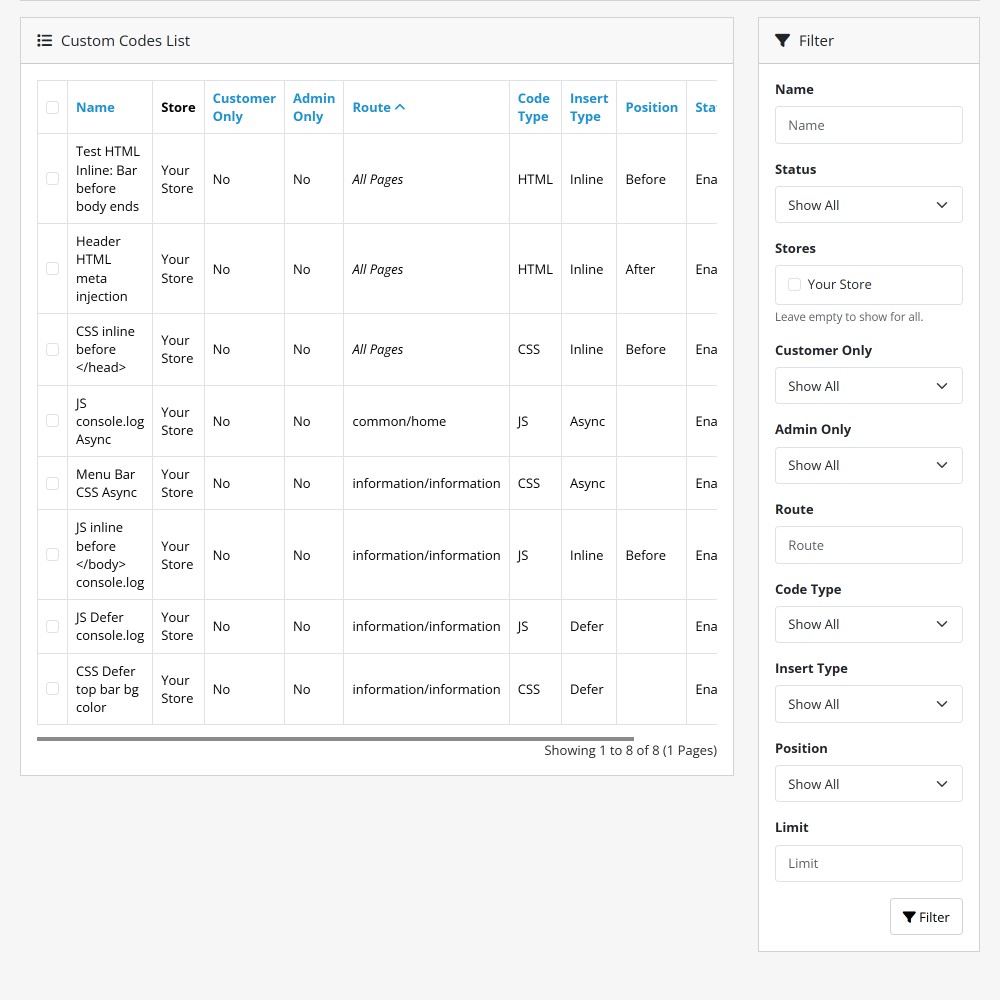
Task: Click 'JS Defer console.log' name cell
Action: pyautogui.click(x=110, y=626)
